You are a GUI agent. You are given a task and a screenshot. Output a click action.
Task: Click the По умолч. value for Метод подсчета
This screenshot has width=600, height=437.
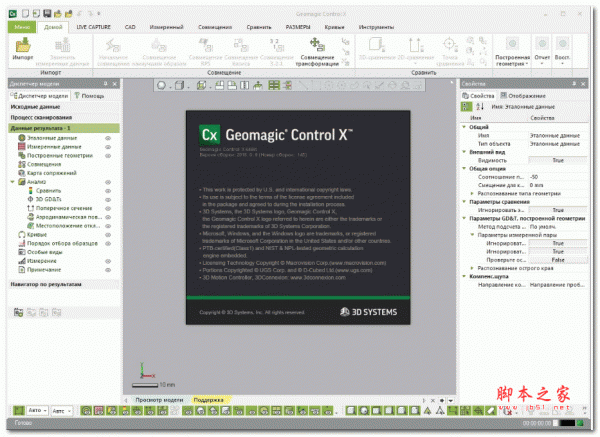click(x=558, y=227)
